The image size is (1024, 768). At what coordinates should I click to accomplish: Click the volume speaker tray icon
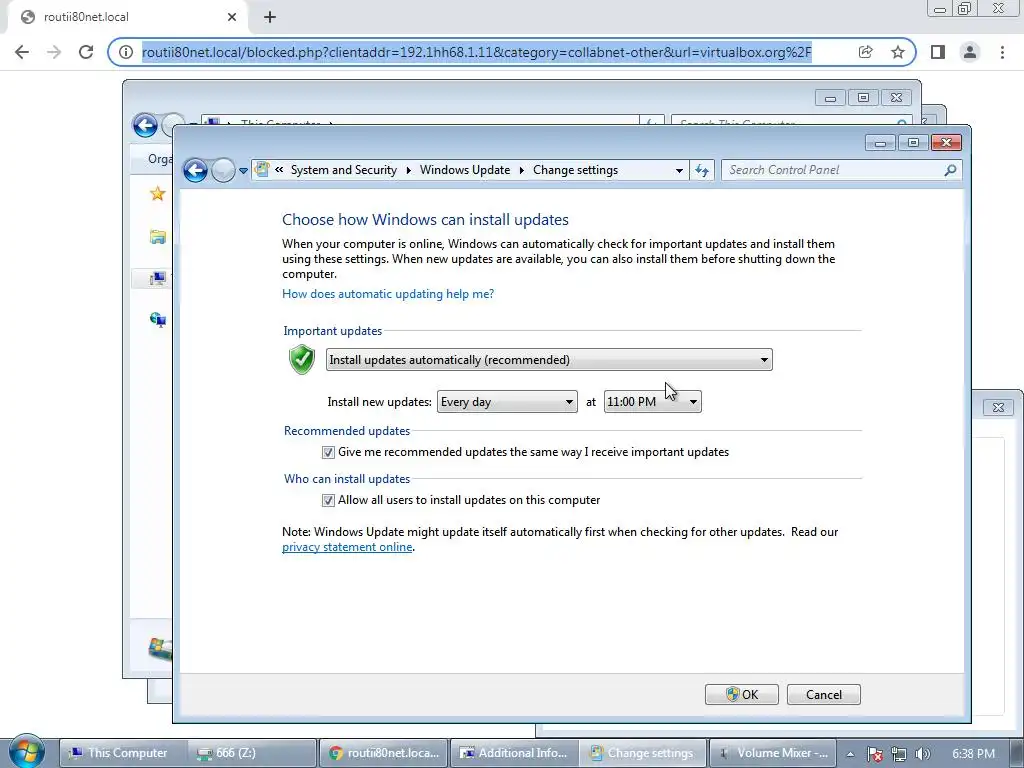point(923,754)
